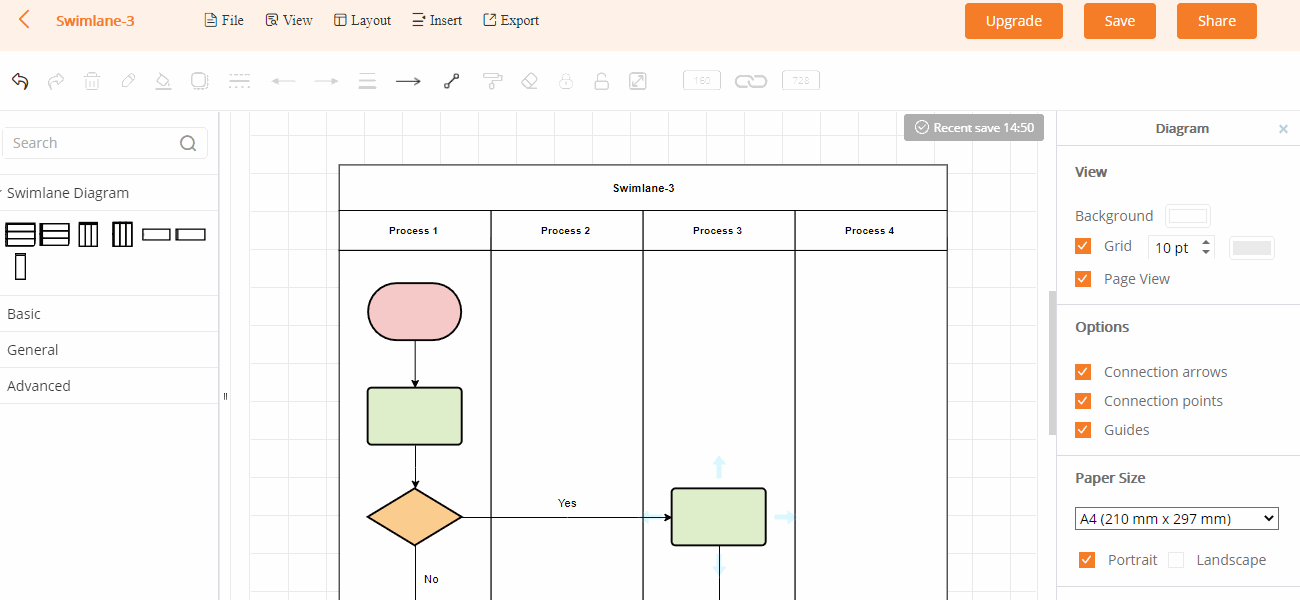Choose the dashed line style icon

pyautogui.click(x=239, y=81)
